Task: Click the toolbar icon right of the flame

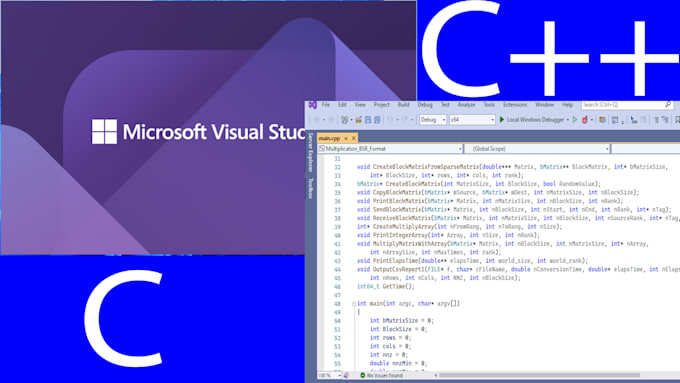Action: (x=602, y=120)
